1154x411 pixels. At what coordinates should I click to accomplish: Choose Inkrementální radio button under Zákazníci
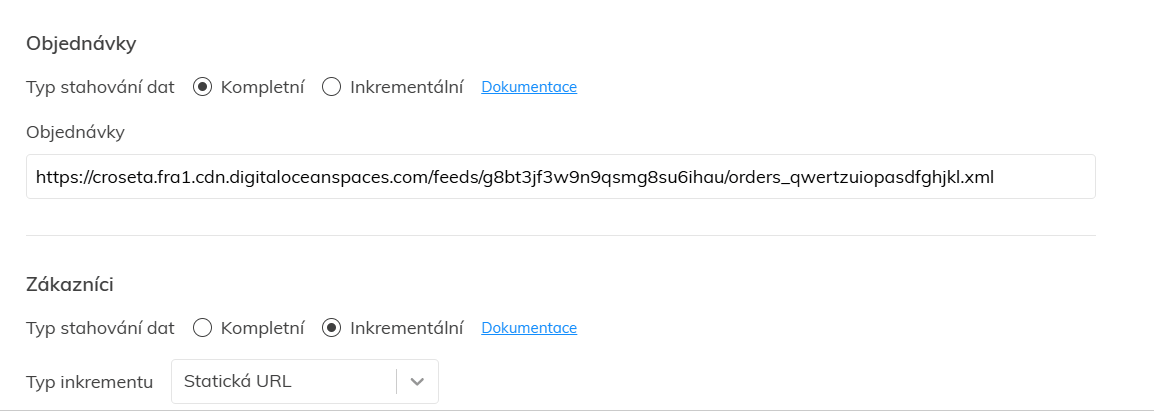[332, 328]
